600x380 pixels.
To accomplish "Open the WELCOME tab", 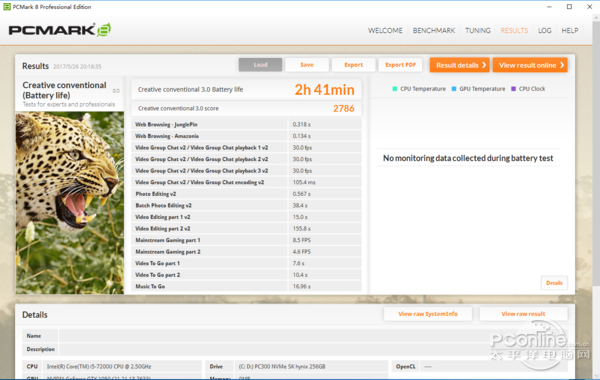I will pyautogui.click(x=385, y=31).
